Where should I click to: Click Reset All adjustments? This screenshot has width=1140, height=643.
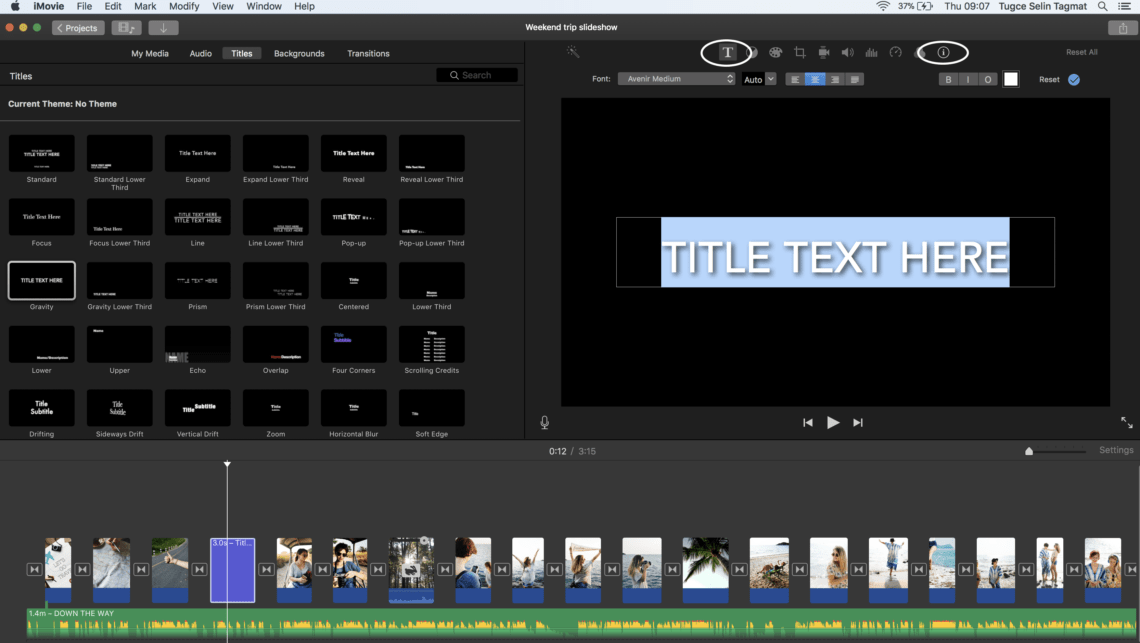click(x=1081, y=52)
